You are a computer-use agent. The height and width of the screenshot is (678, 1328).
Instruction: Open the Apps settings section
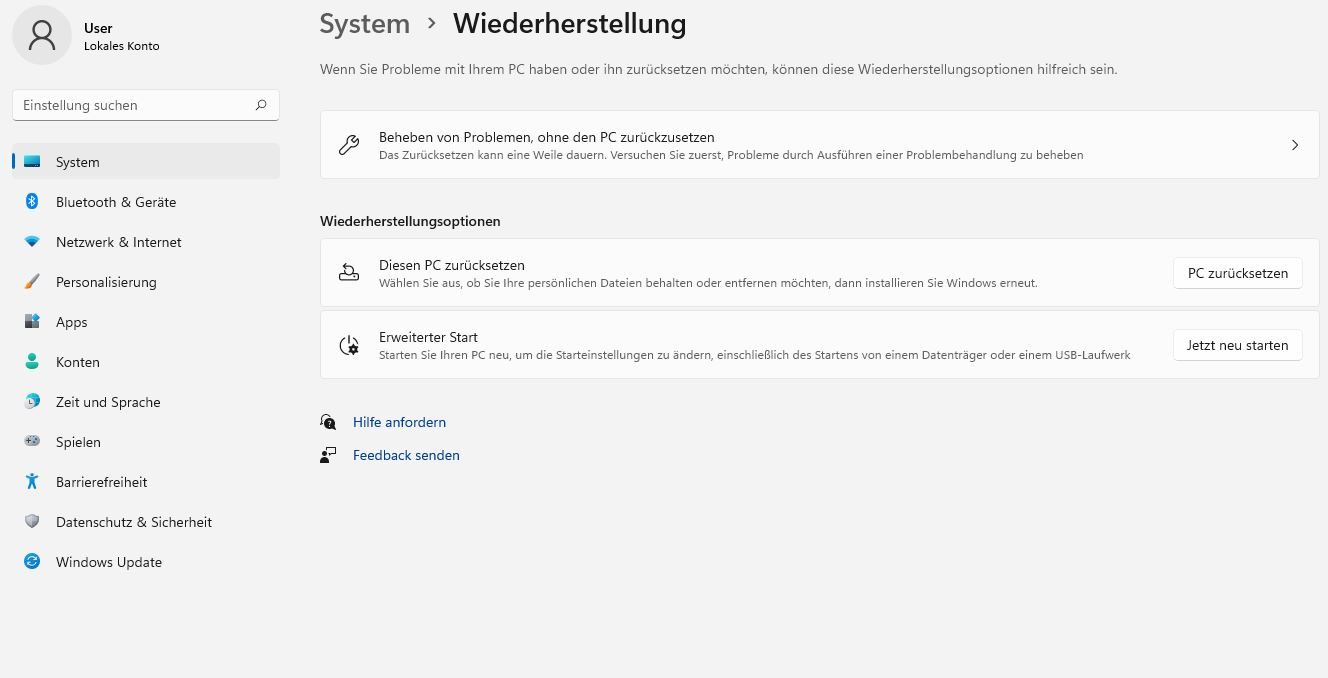click(x=71, y=322)
